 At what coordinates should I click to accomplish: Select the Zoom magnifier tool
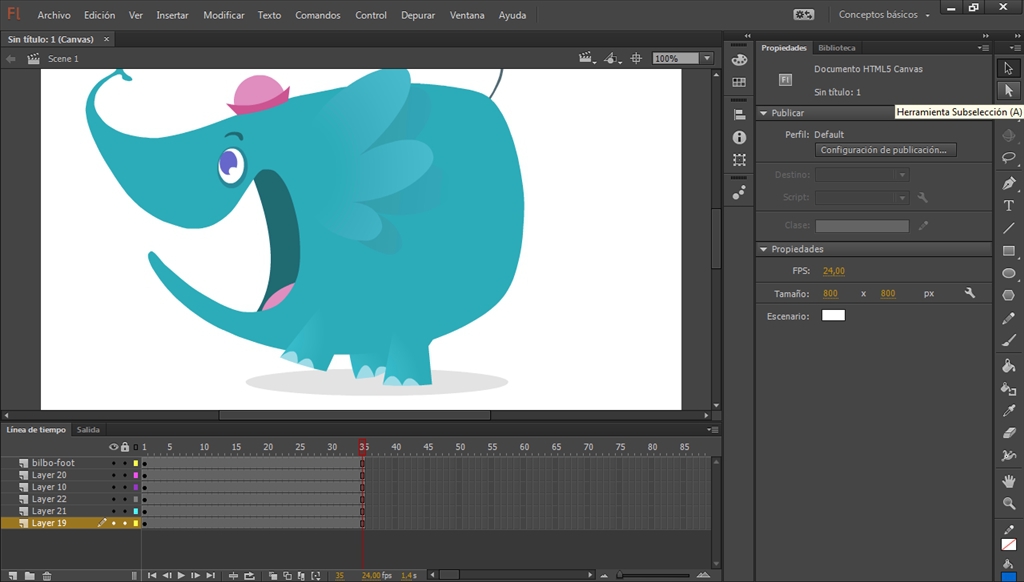point(1008,504)
